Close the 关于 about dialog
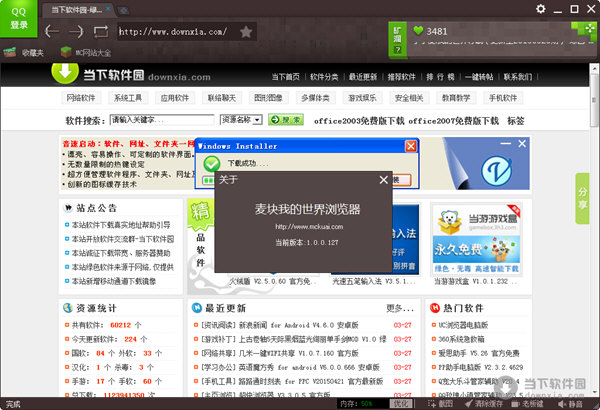The height and width of the screenshot is (410, 600). 383,180
